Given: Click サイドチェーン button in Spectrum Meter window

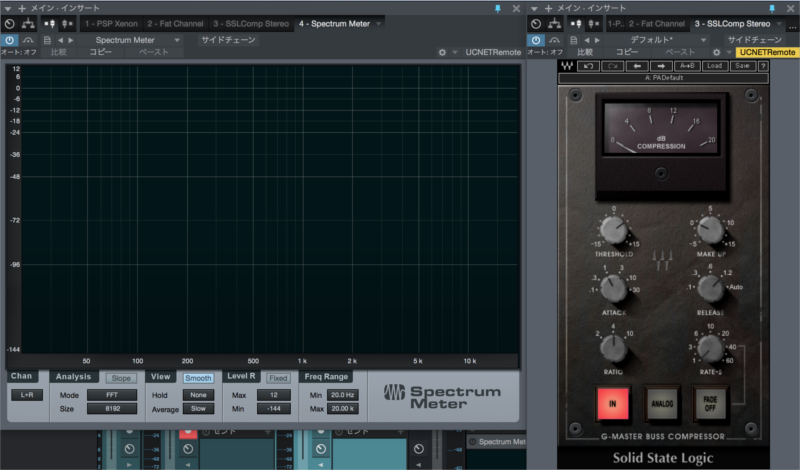Looking at the screenshot, I should (228, 40).
